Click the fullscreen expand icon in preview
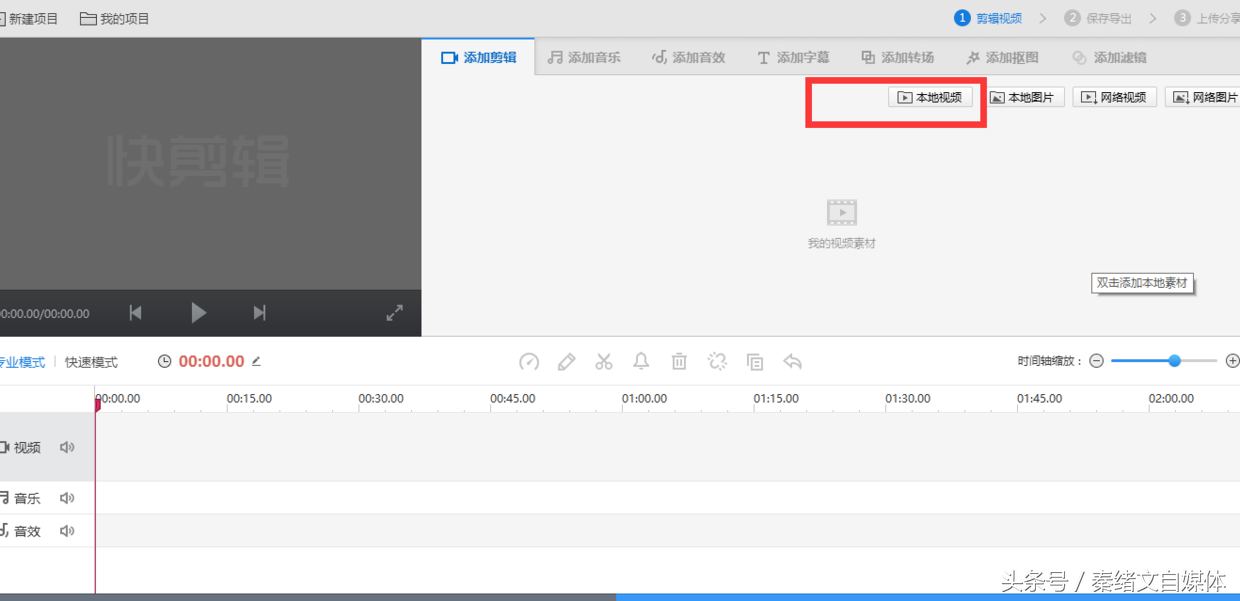This screenshot has height=601, width=1240. (394, 312)
